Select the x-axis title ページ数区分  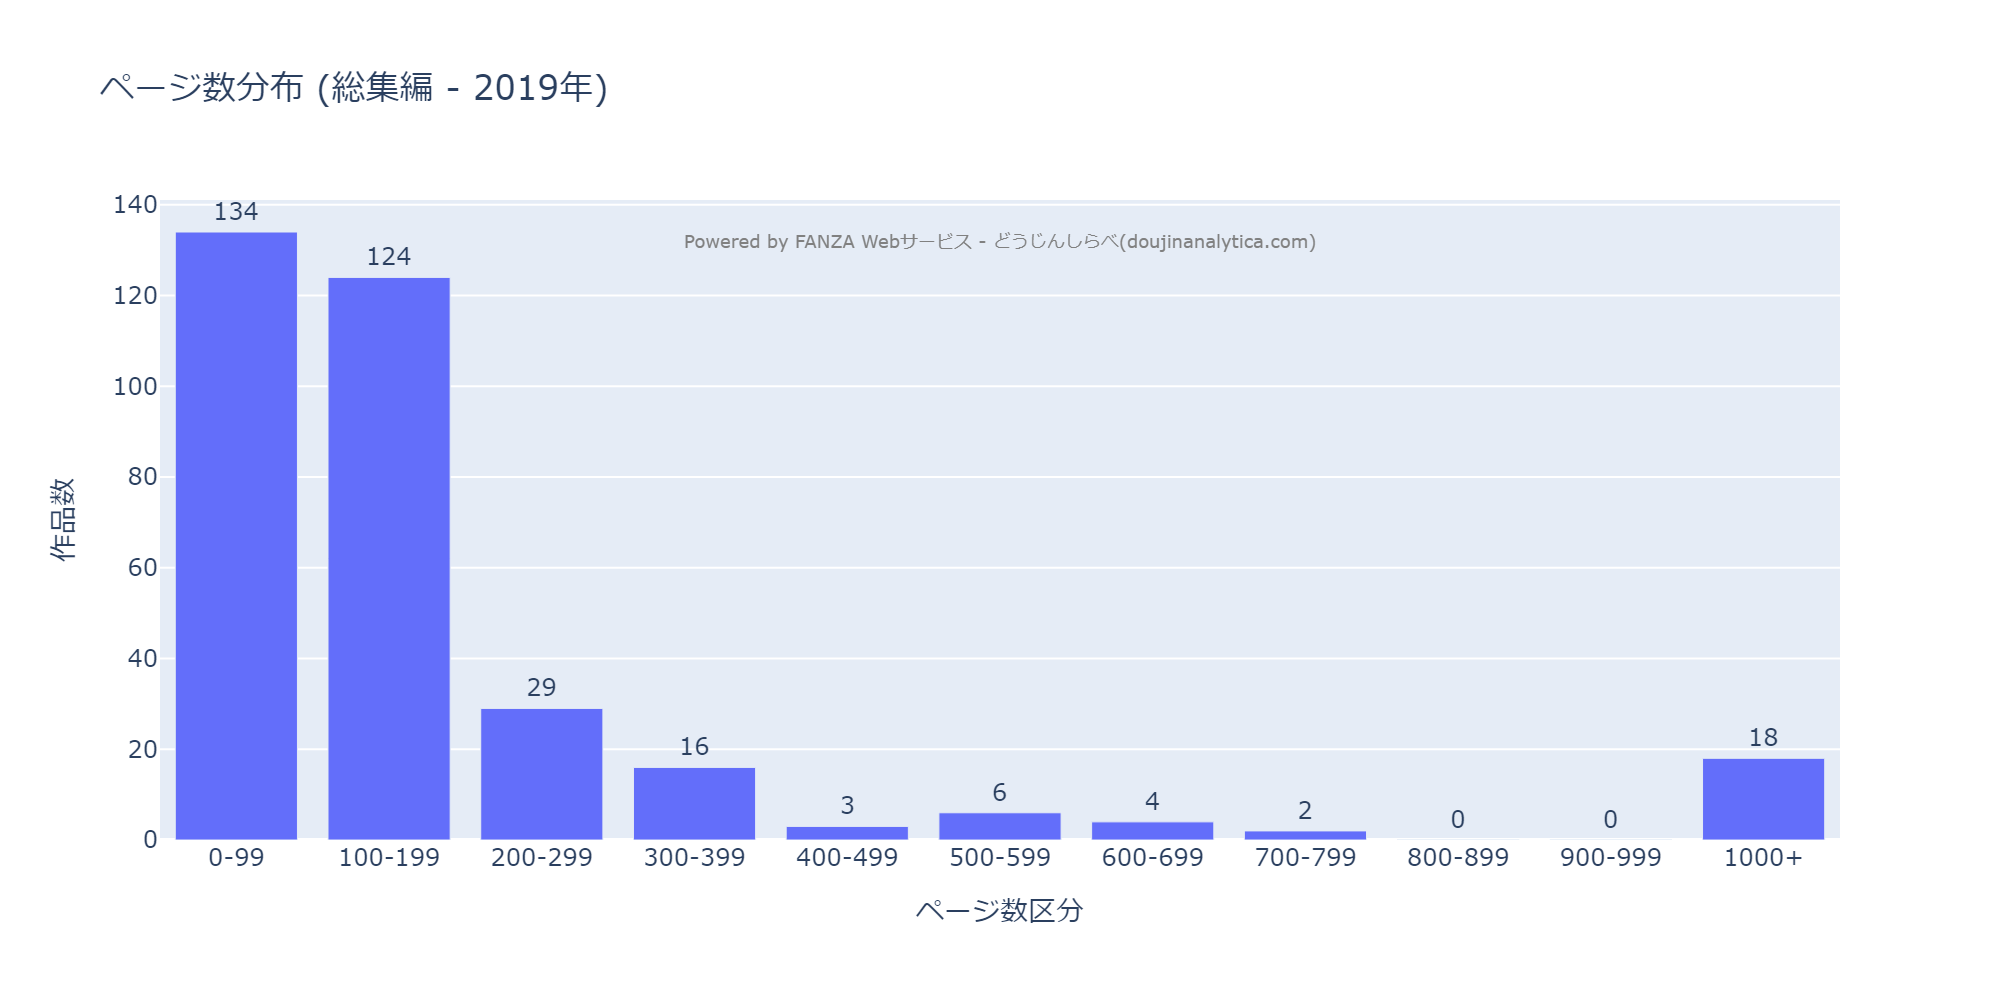[x=999, y=911]
